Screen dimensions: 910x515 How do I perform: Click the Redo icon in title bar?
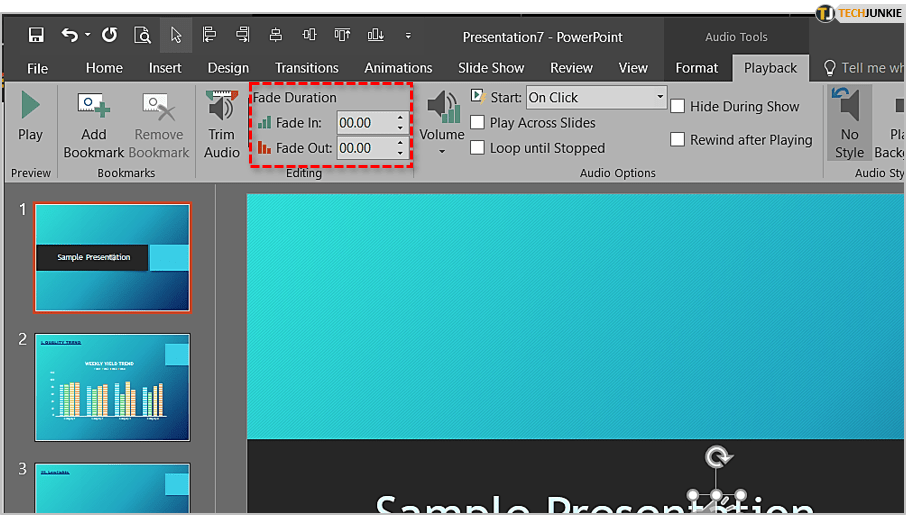109,36
